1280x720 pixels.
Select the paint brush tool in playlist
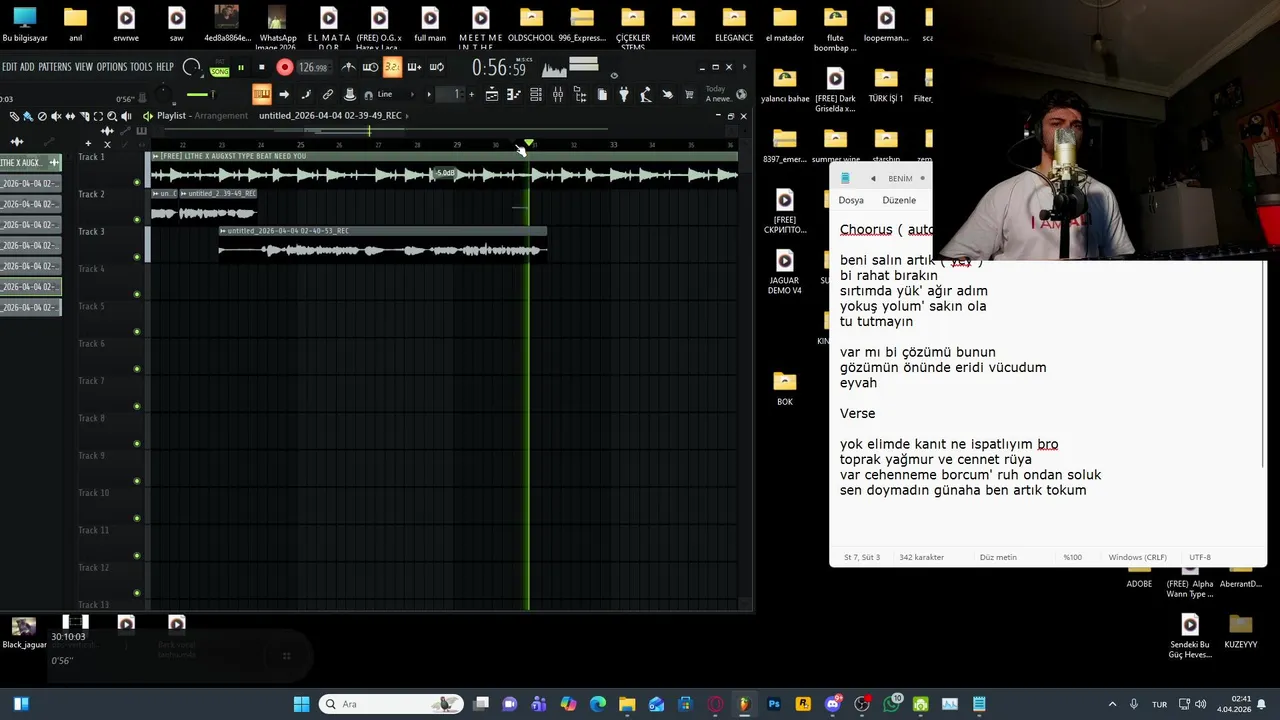(x=28, y=116)
